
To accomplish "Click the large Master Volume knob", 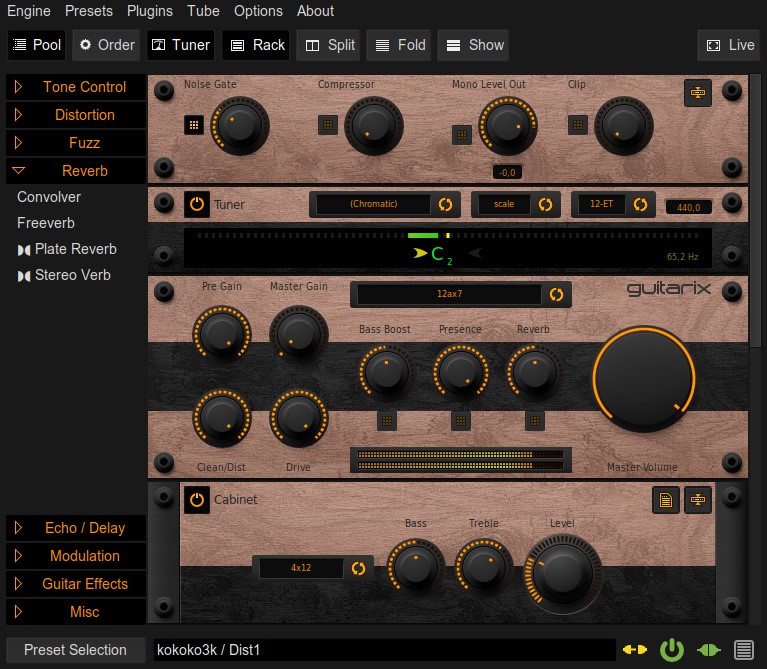I will (x=643, y=378).
